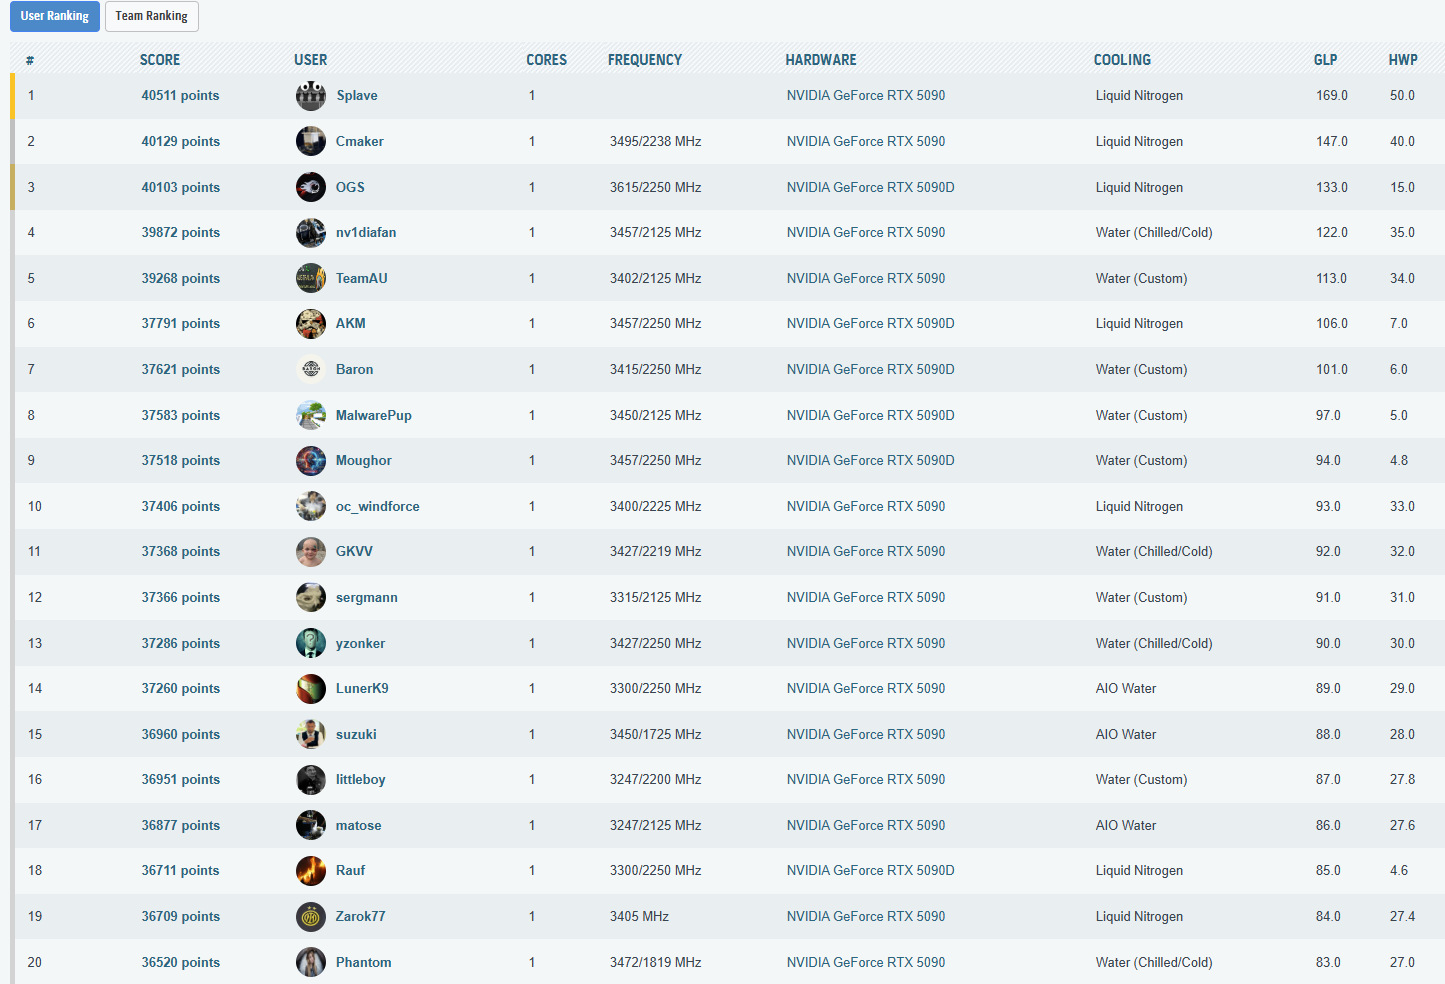Switch to the Team Ranking tab

(x=151, y=16)
